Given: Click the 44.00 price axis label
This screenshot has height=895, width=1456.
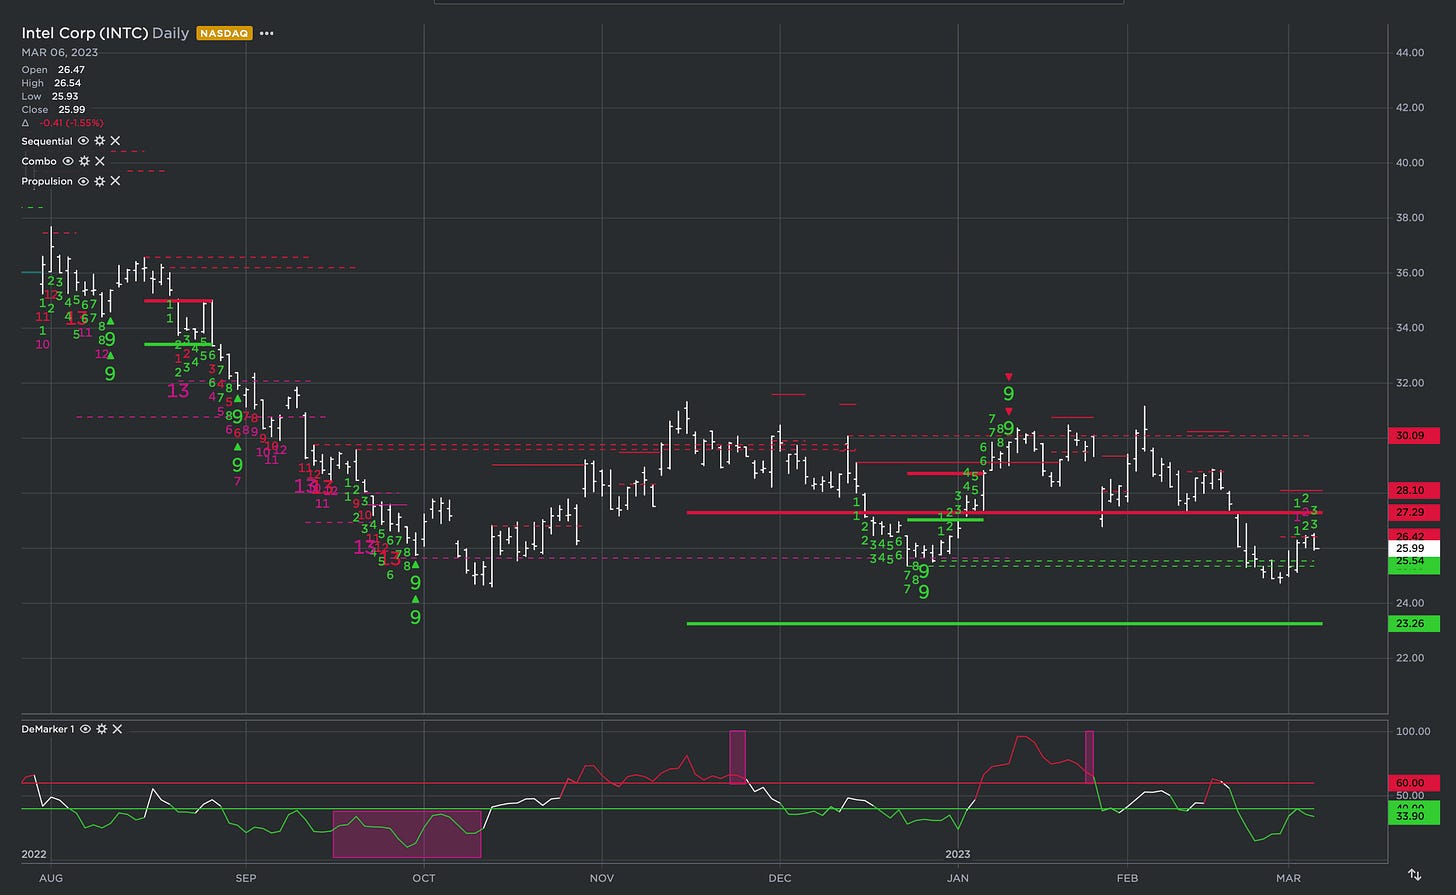Looking at the screenshot, I should [x=1410, y=52].
